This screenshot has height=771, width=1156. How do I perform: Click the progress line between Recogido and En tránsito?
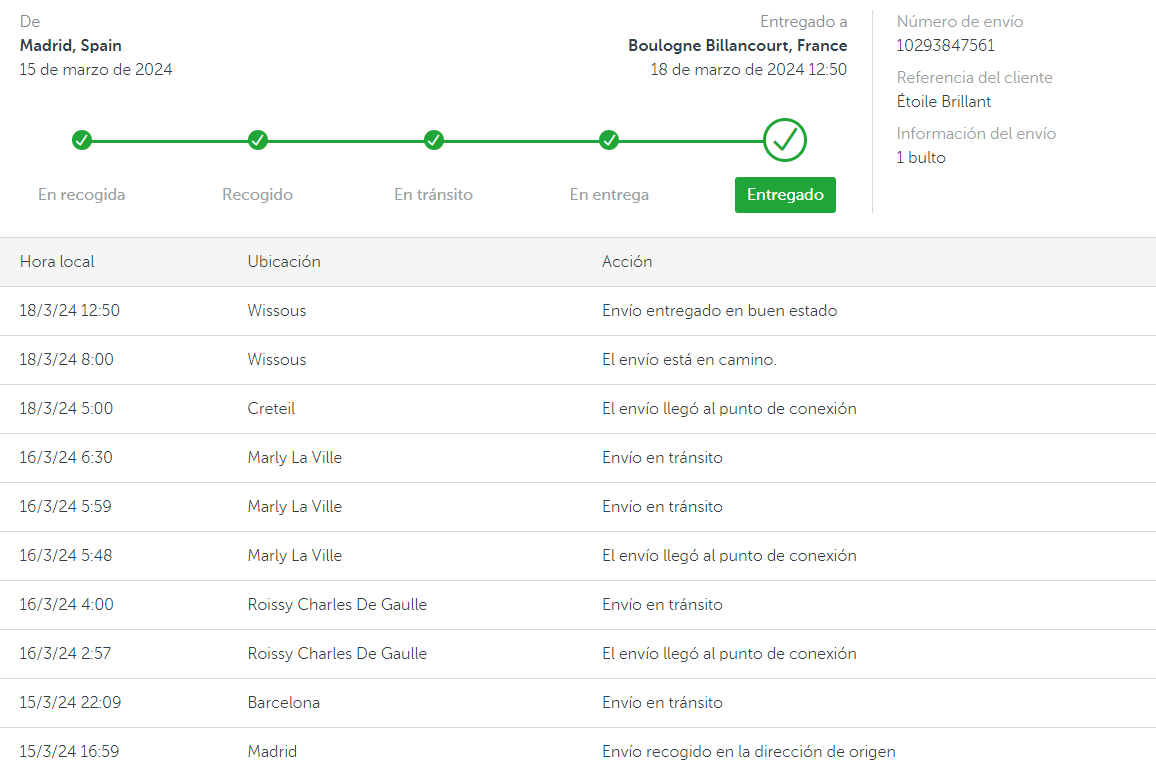(x=346, y=141)
